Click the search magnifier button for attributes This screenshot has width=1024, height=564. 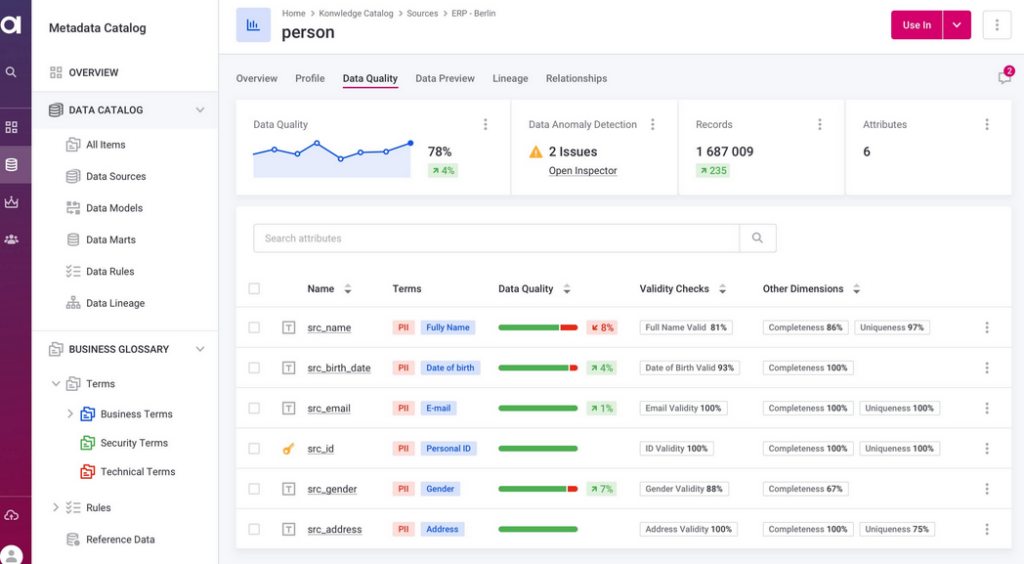(758, 238)
